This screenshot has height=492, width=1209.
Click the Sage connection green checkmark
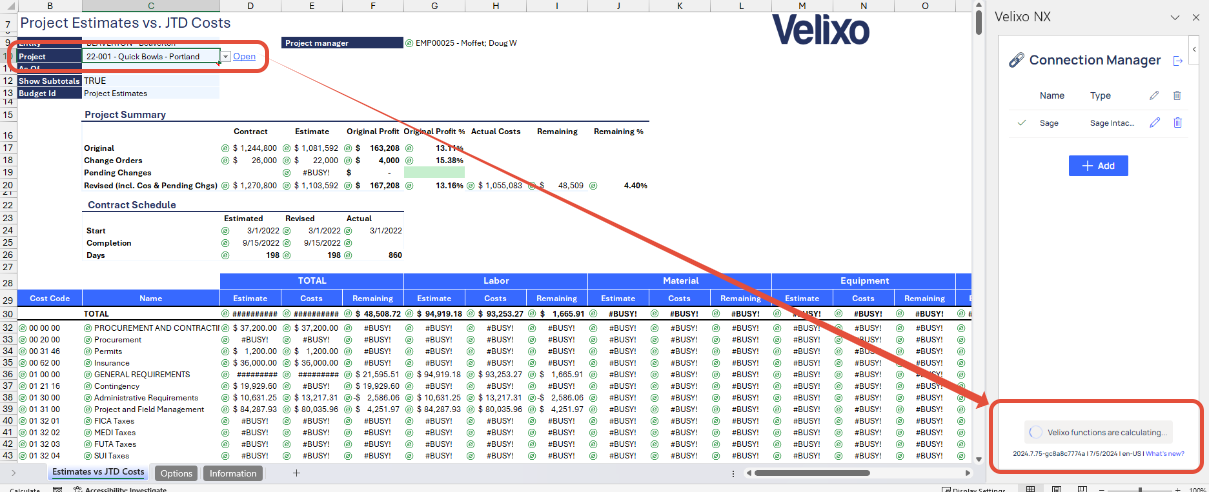click(x=1022, y=123)
